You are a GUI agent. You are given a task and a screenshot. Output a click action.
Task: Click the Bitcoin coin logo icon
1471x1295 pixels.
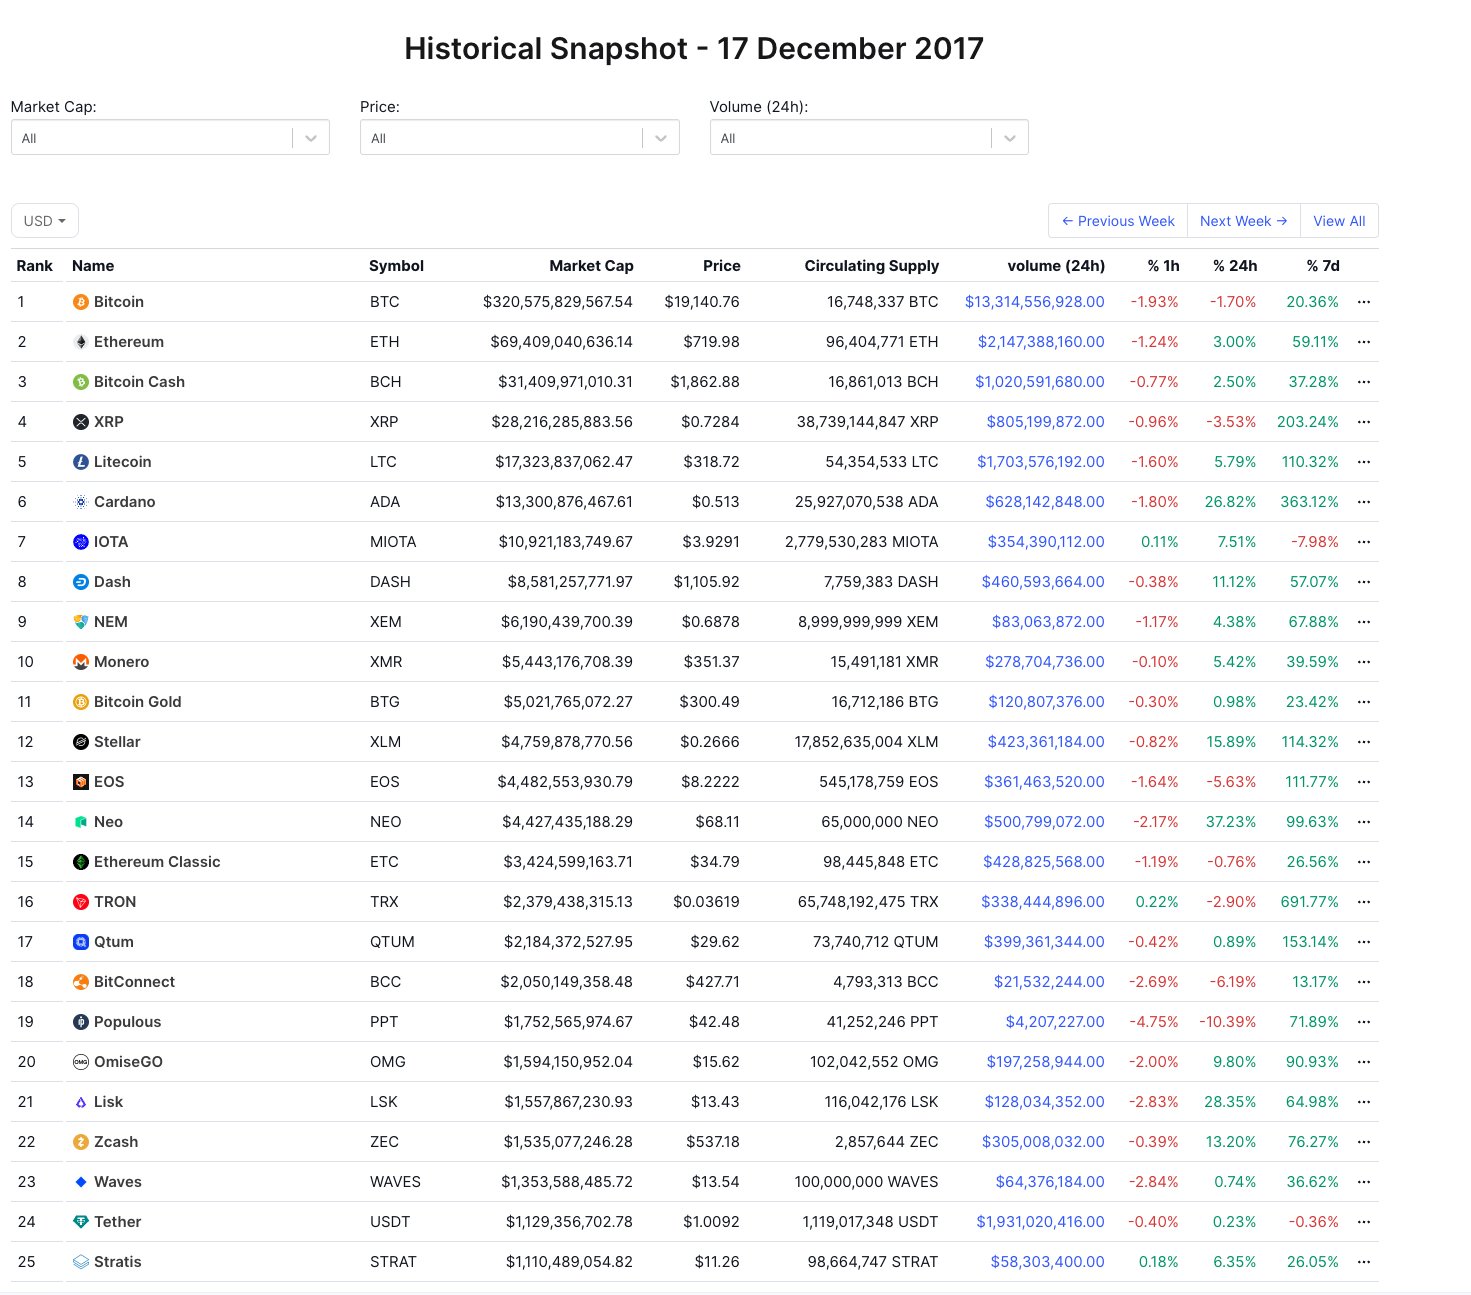point(81,302)
